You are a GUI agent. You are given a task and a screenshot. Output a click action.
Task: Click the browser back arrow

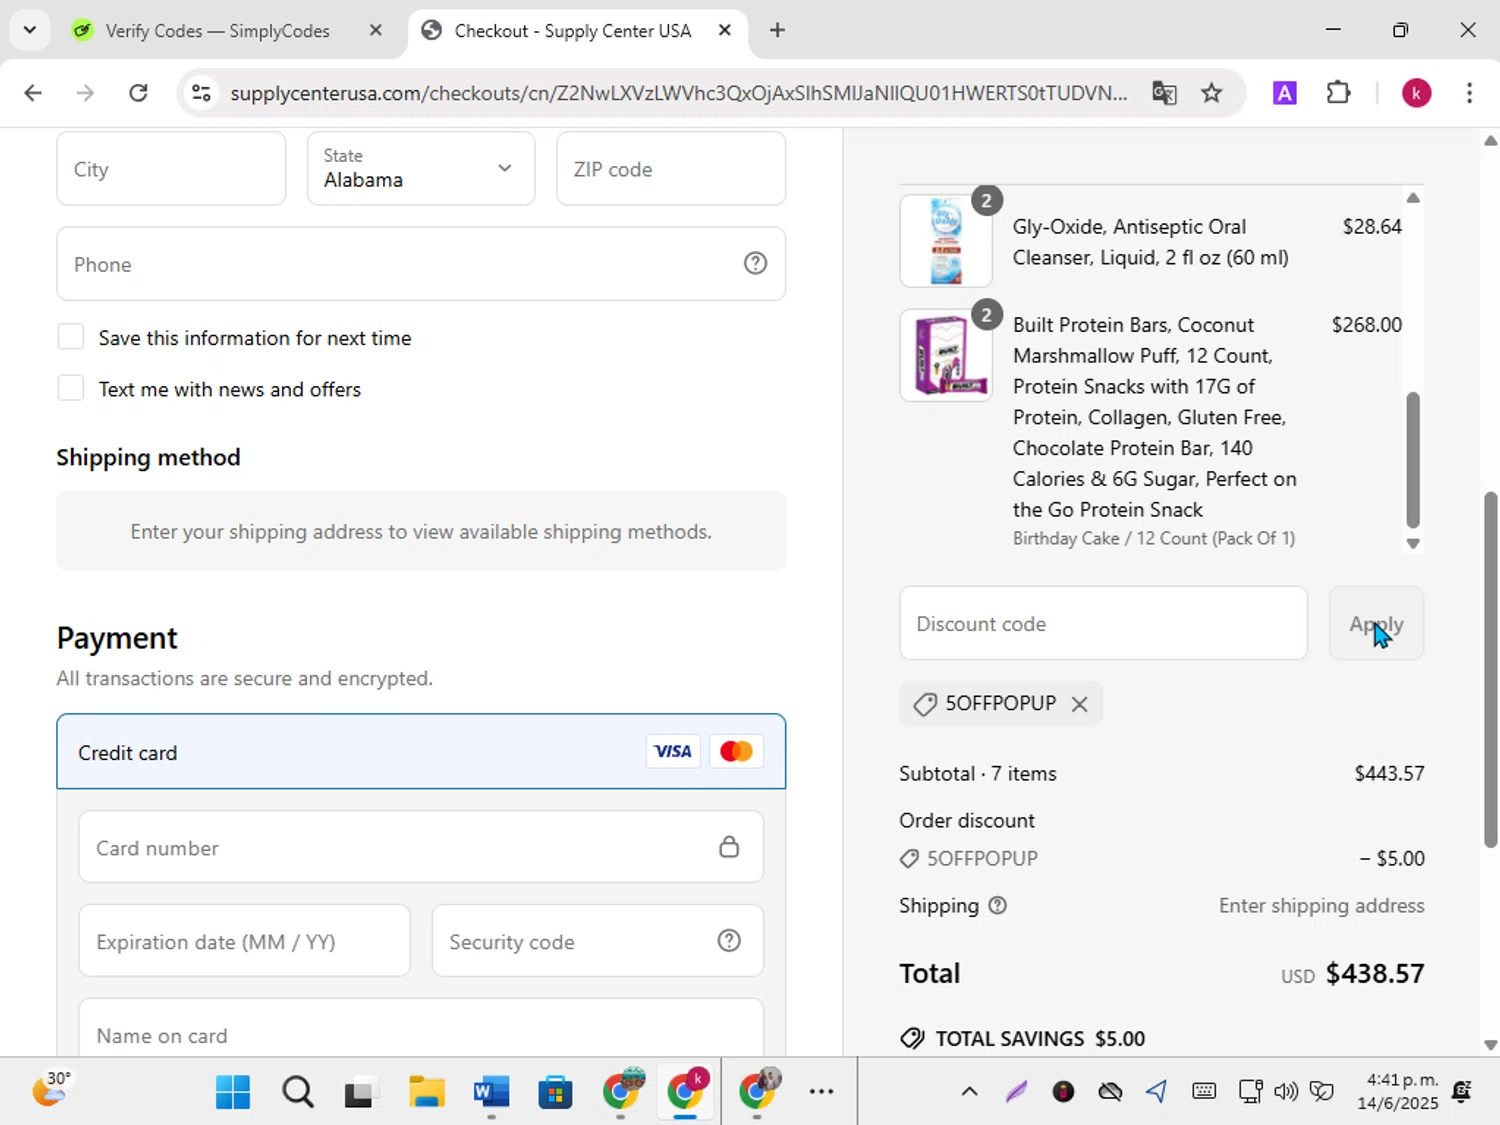[33, 93]
